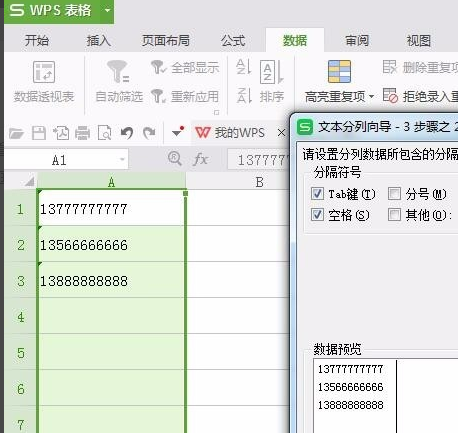This screenshot has width=458, height=433.
Task: Select the sort descending Z-A icon
Action: coord(243,96)
